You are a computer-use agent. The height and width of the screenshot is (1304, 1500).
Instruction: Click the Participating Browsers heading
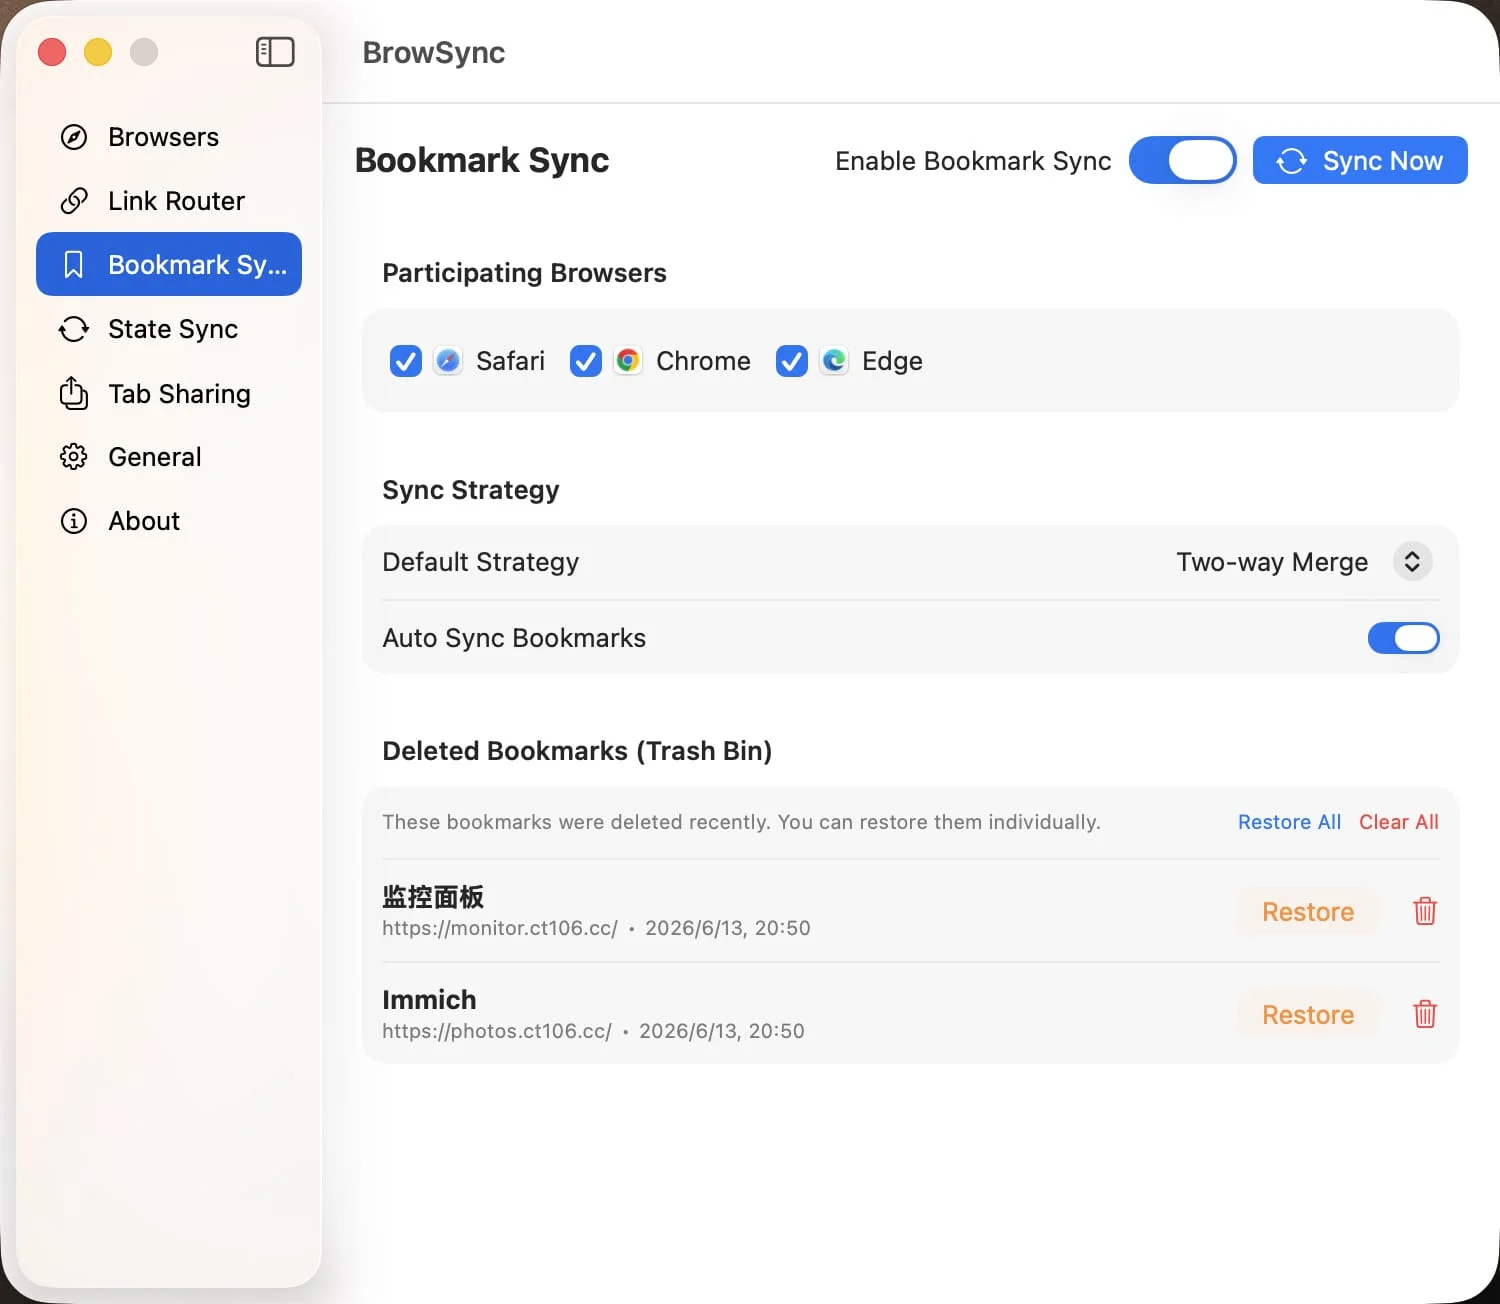(524, 273)
